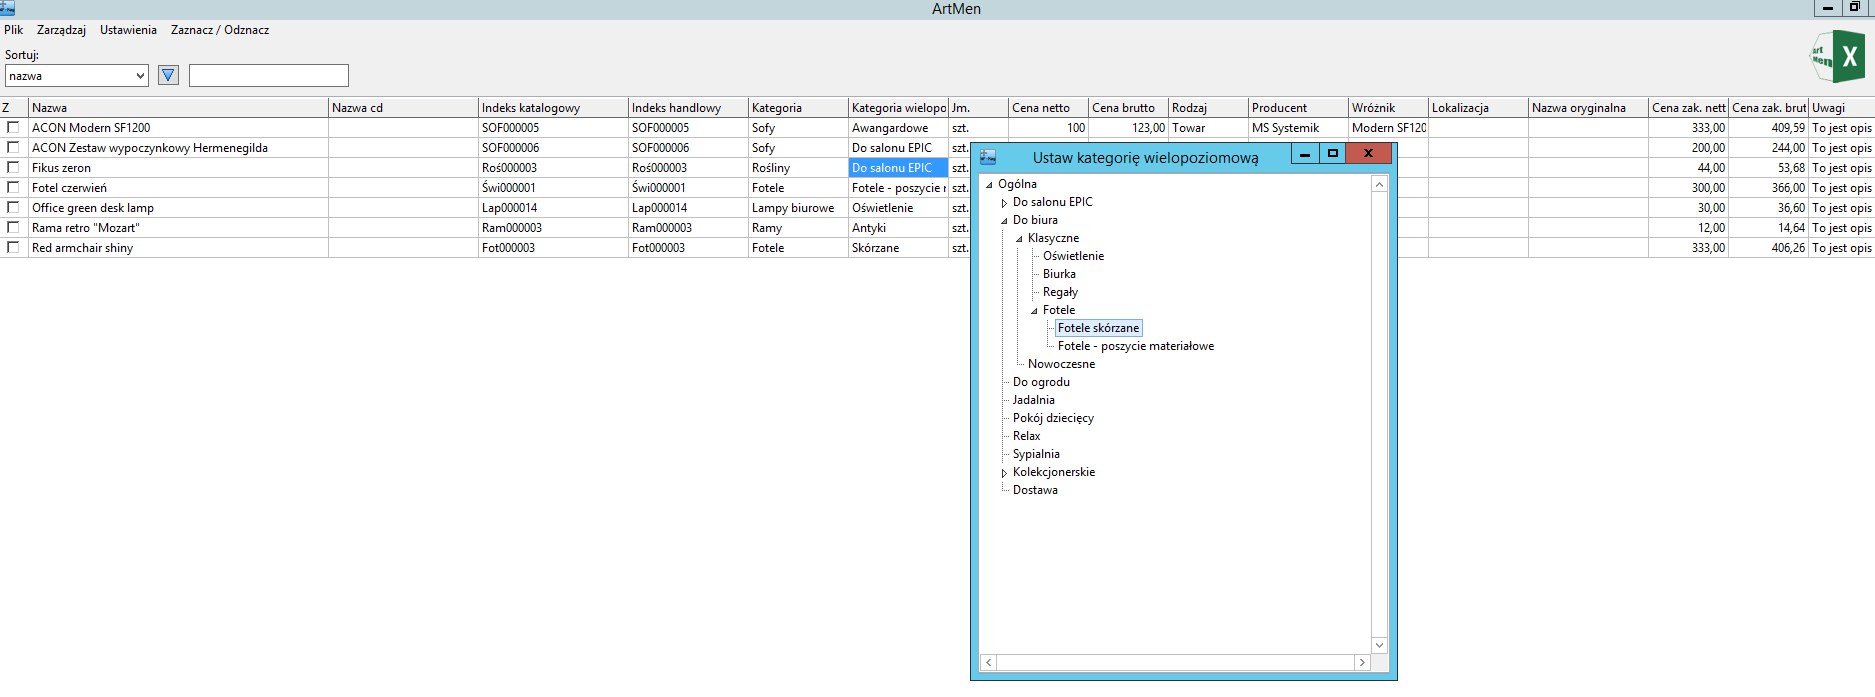Click the Ram000003 trade index cell
This screenshot has width=1875, height=697.
688,227
